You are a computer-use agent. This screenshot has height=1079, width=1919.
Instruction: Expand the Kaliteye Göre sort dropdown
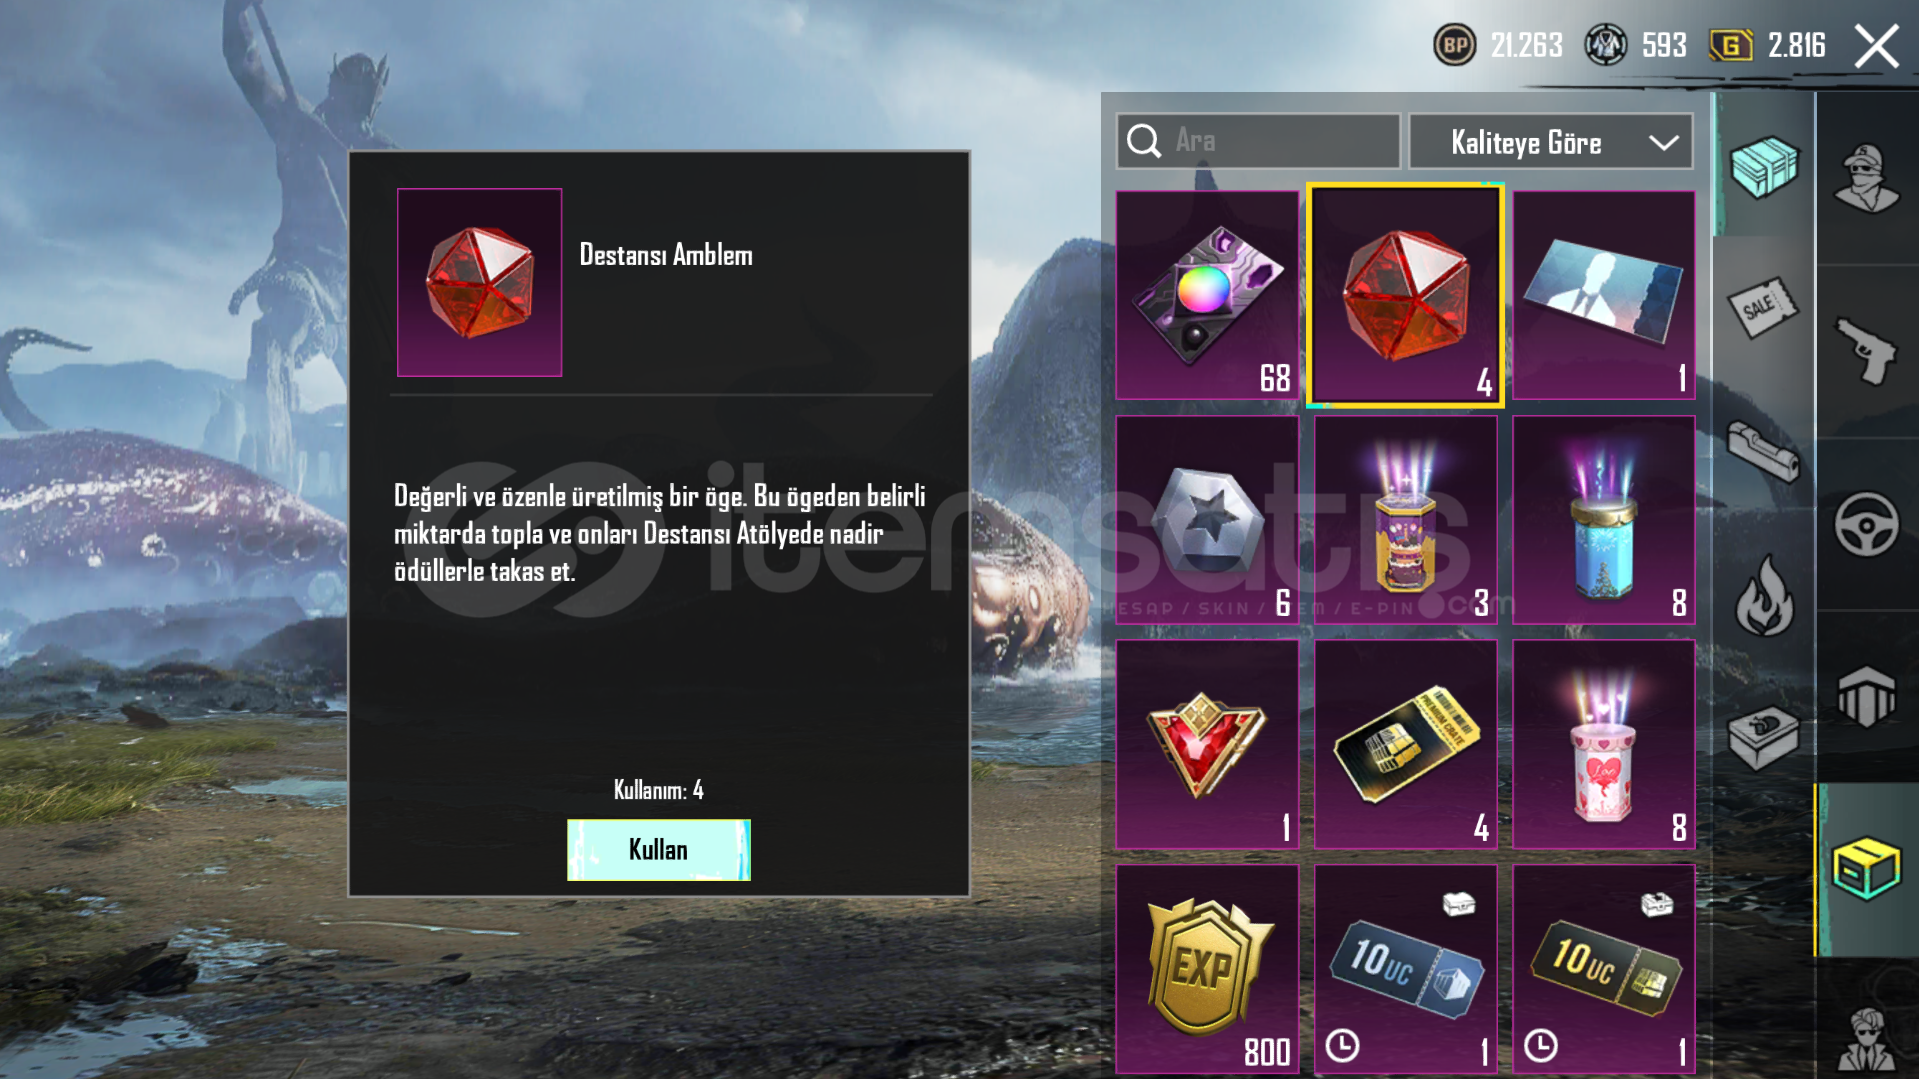(x=1550, y=142)
